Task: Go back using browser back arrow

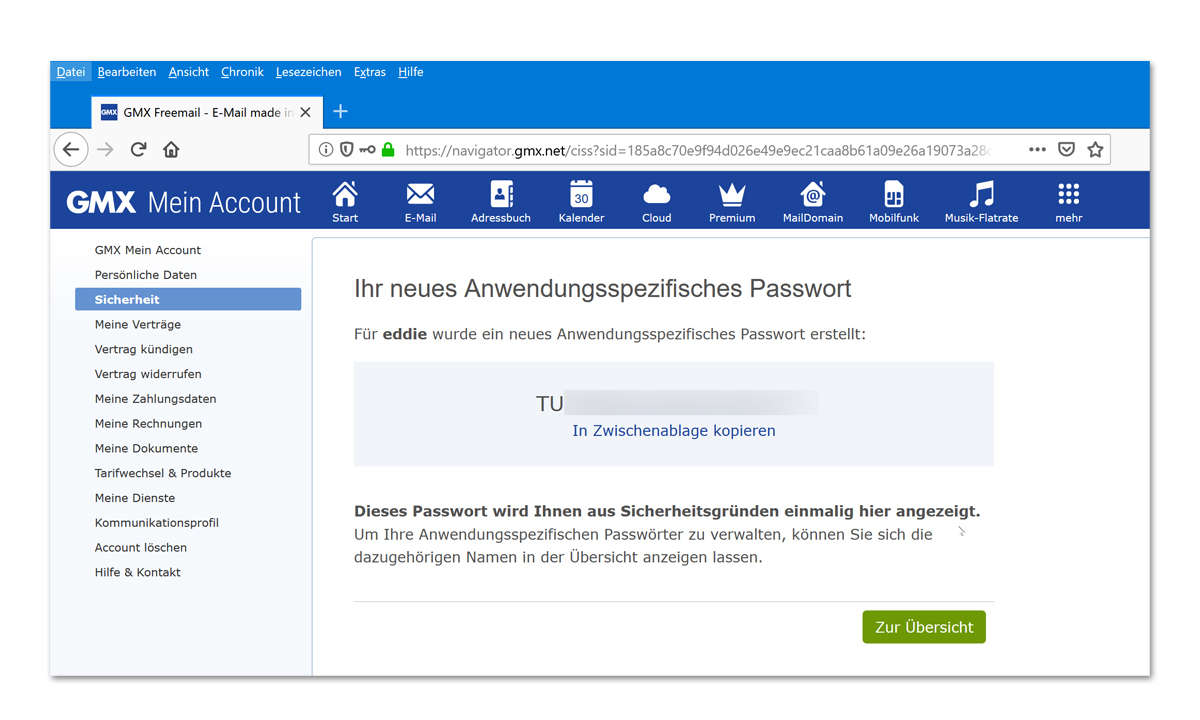Action: [x=70, y=150]
